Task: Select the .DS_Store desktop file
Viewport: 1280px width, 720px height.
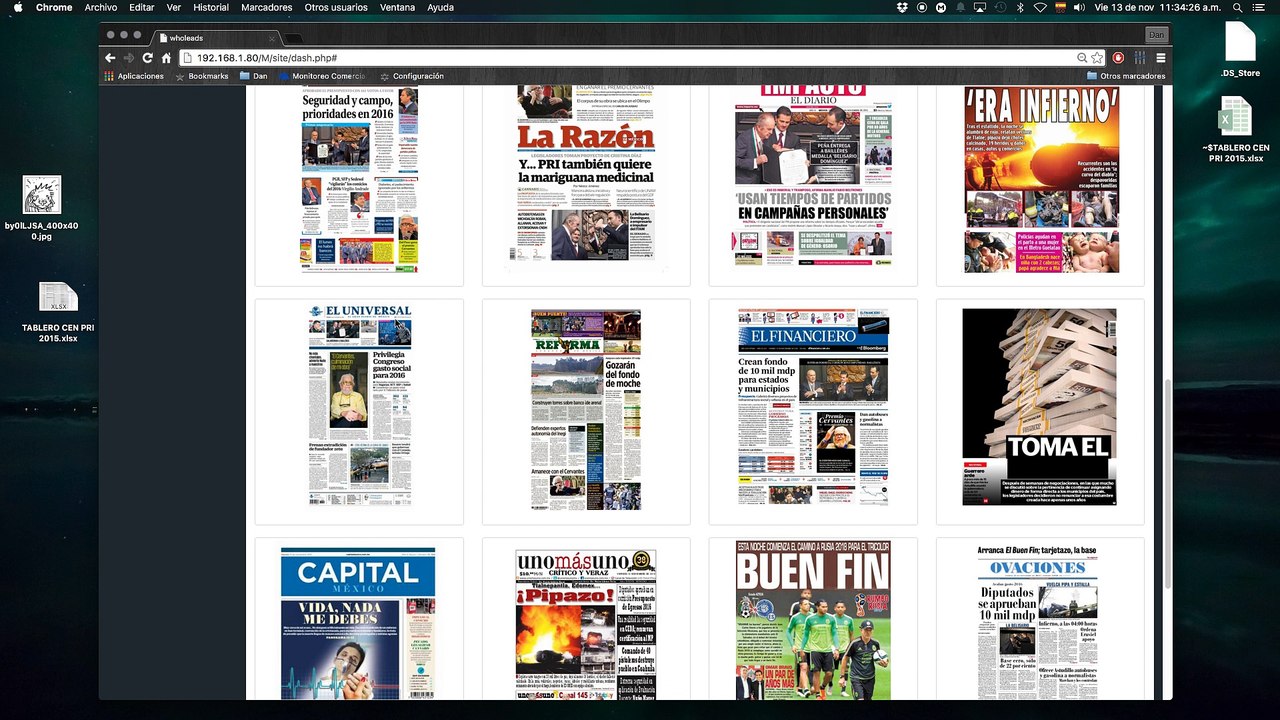Action: [1240, 49]
